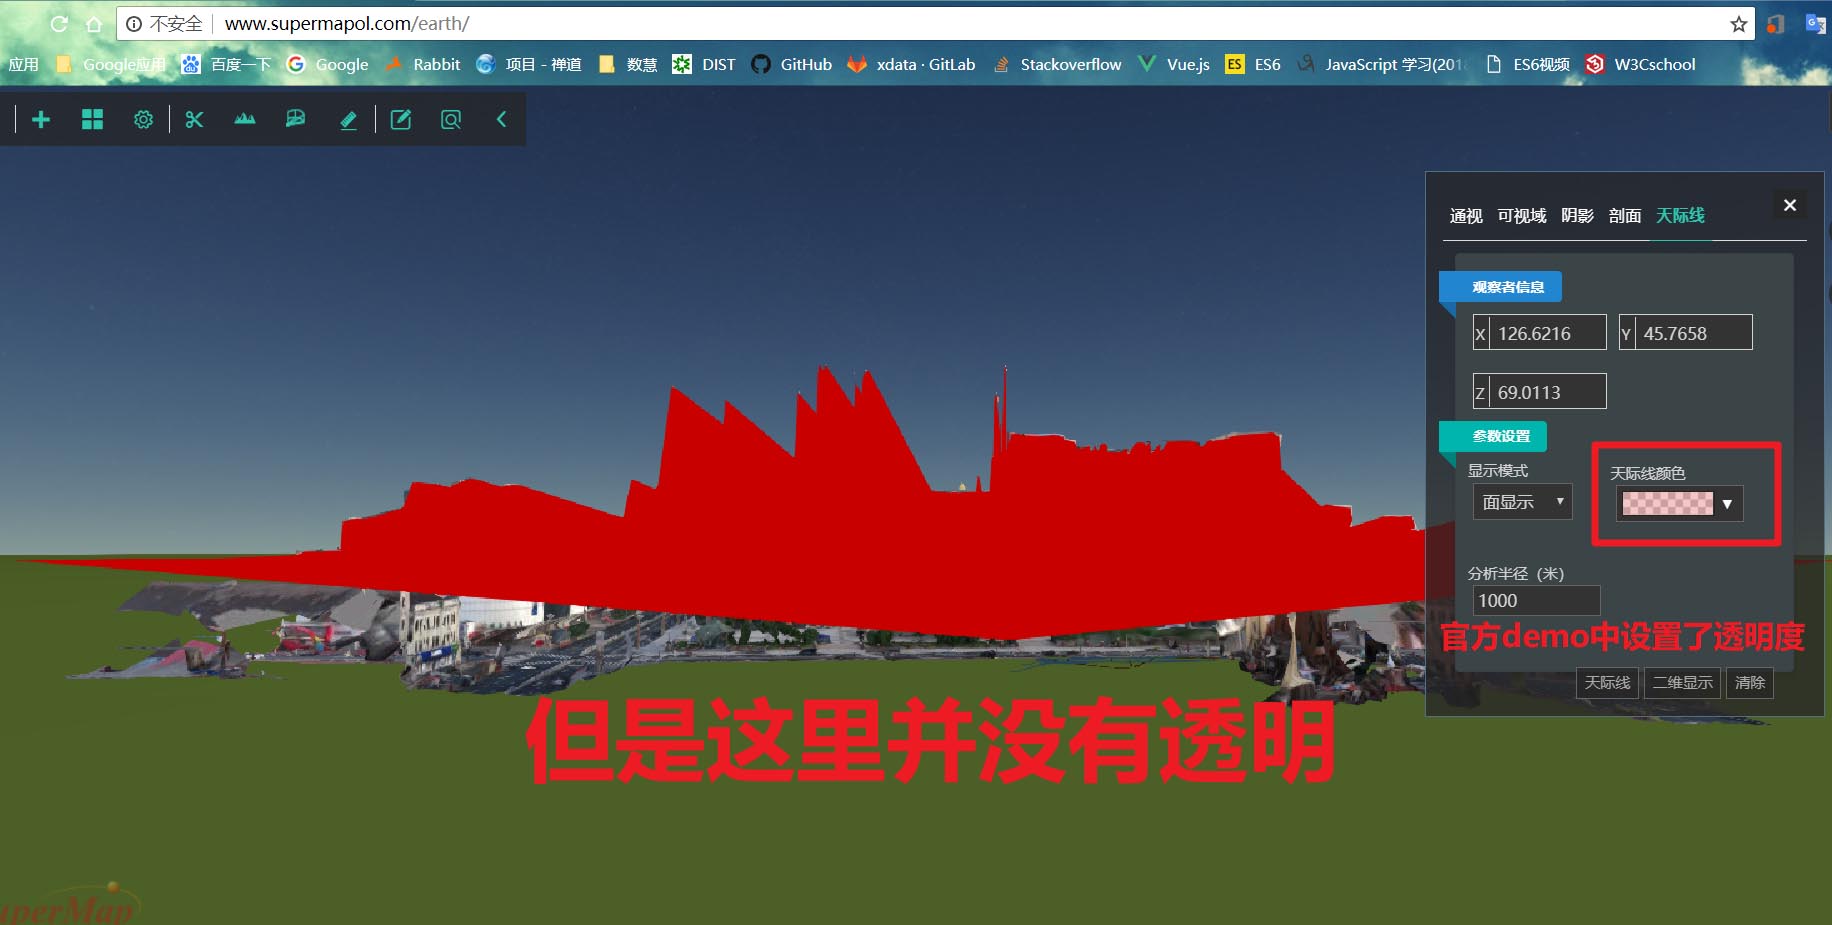Open the 显示模式 dropdown showing 面显示

click(x=1522, y=502)
